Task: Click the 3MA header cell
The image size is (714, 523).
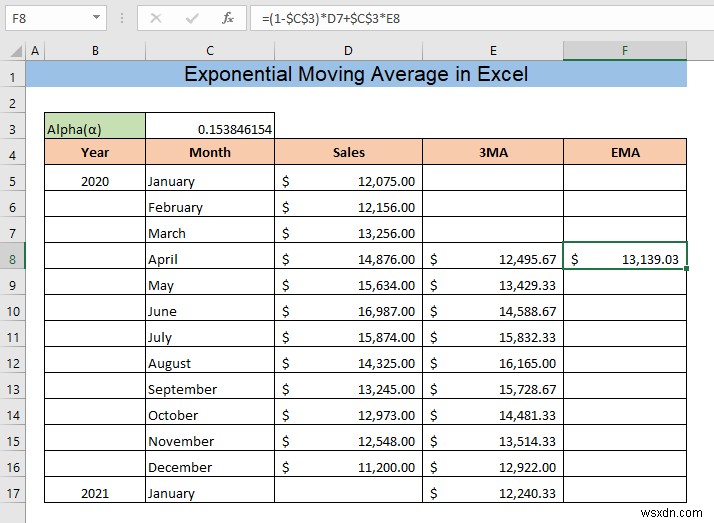Action: [493, 152]
